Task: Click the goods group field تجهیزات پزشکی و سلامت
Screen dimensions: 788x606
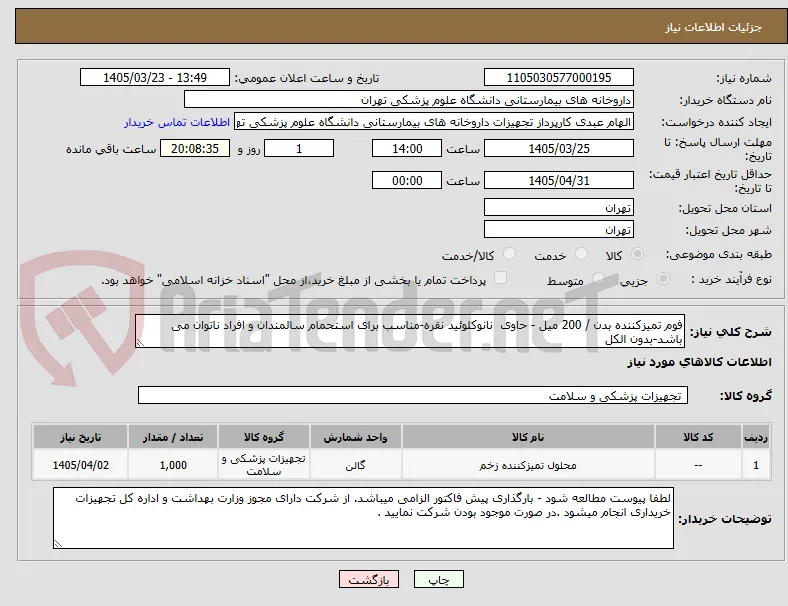Action: 413,395
